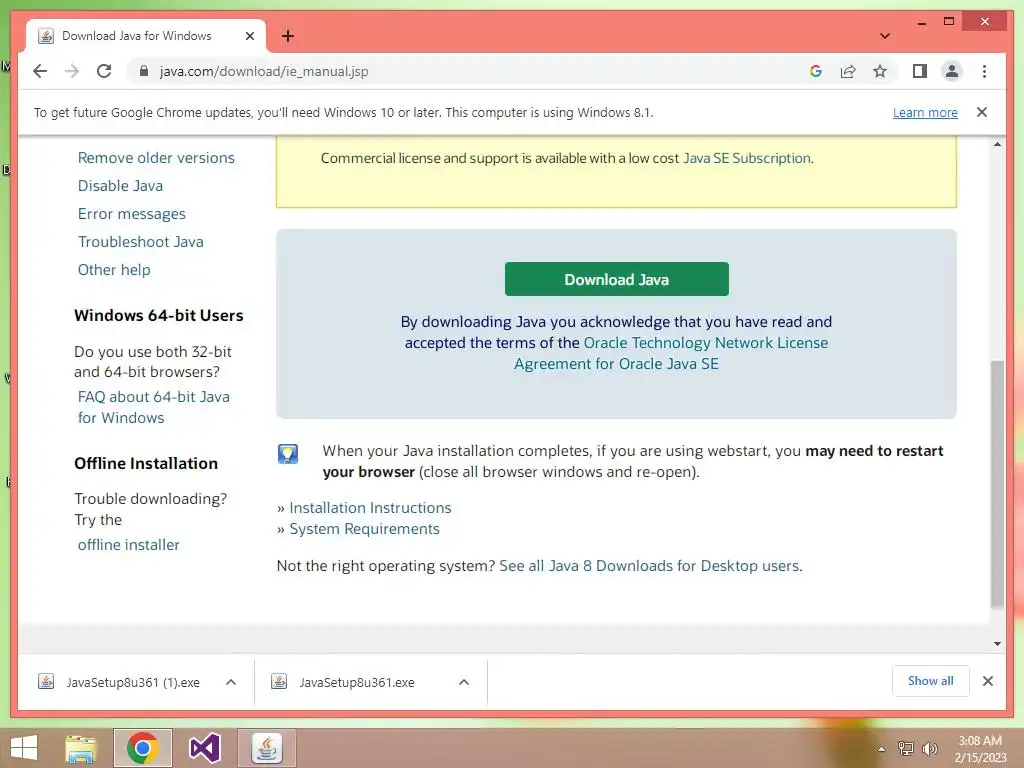
Task: Open the Chrome profile avatar menu
Action: pyautogui.click(x=952, y=71)
